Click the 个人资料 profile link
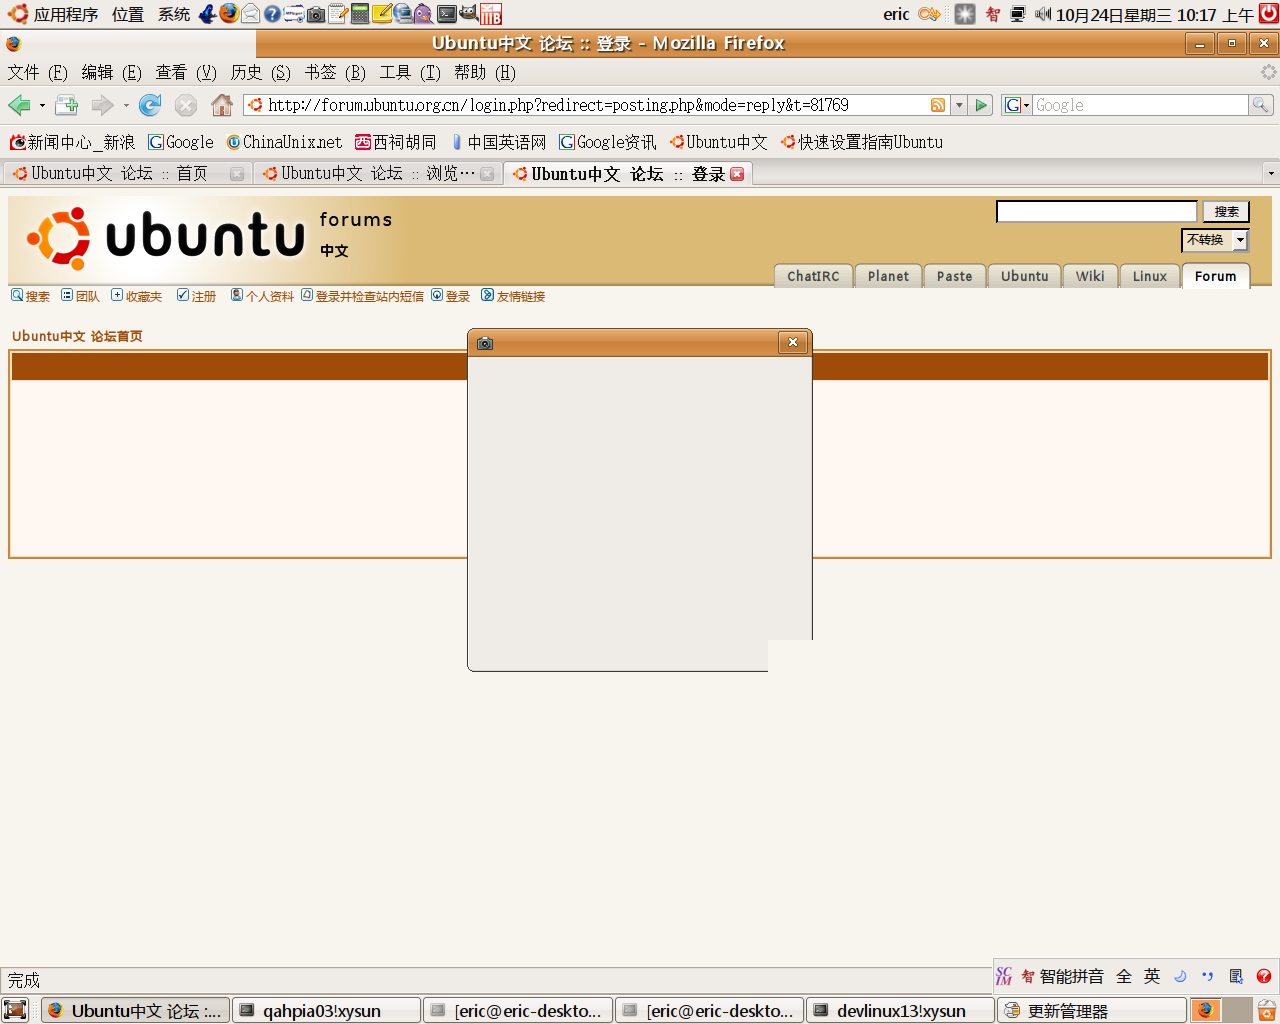Viewport: 1280px width, 1024px height. click(262, 296)
